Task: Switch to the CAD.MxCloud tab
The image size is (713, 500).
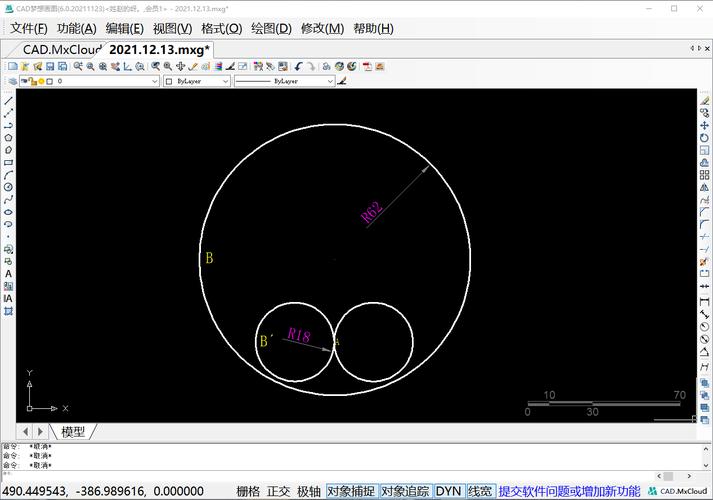Action: (x=62, y=50)
